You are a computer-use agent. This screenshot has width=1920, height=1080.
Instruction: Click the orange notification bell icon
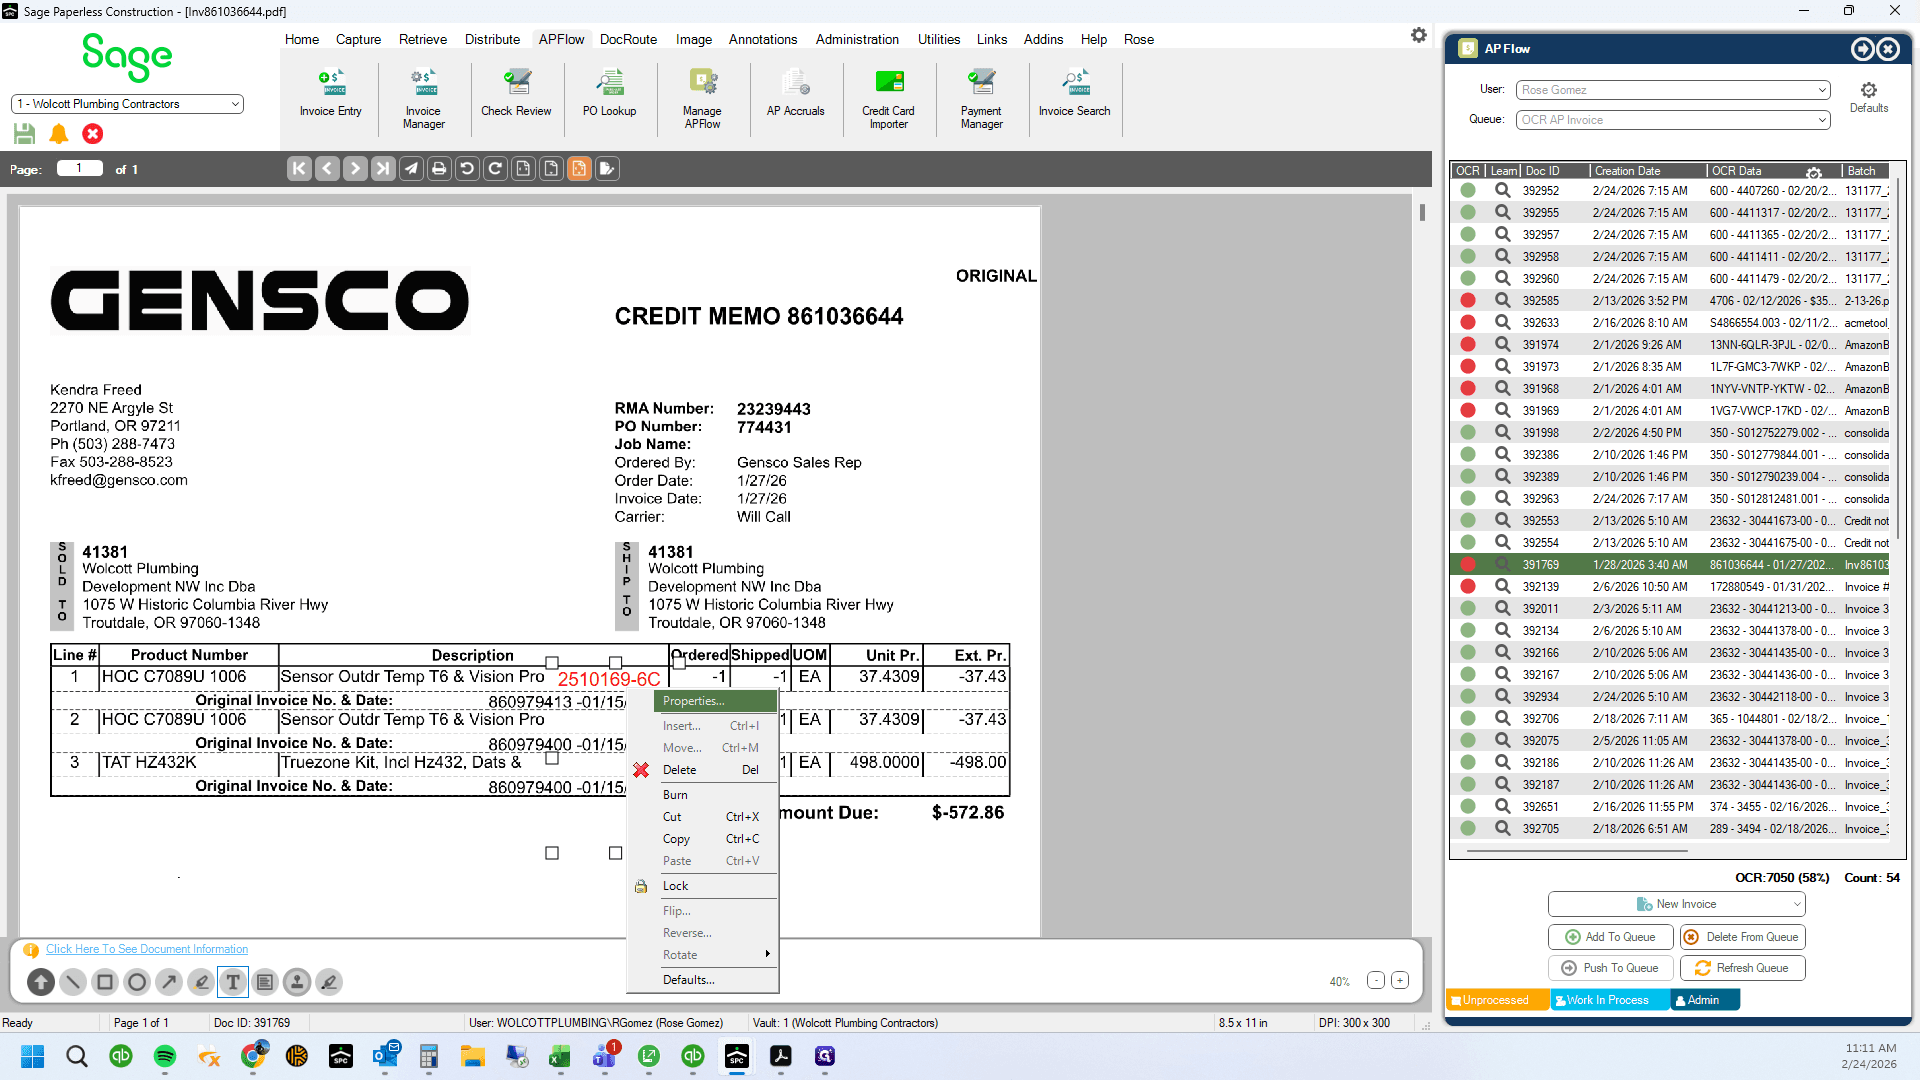coord(59,134)
